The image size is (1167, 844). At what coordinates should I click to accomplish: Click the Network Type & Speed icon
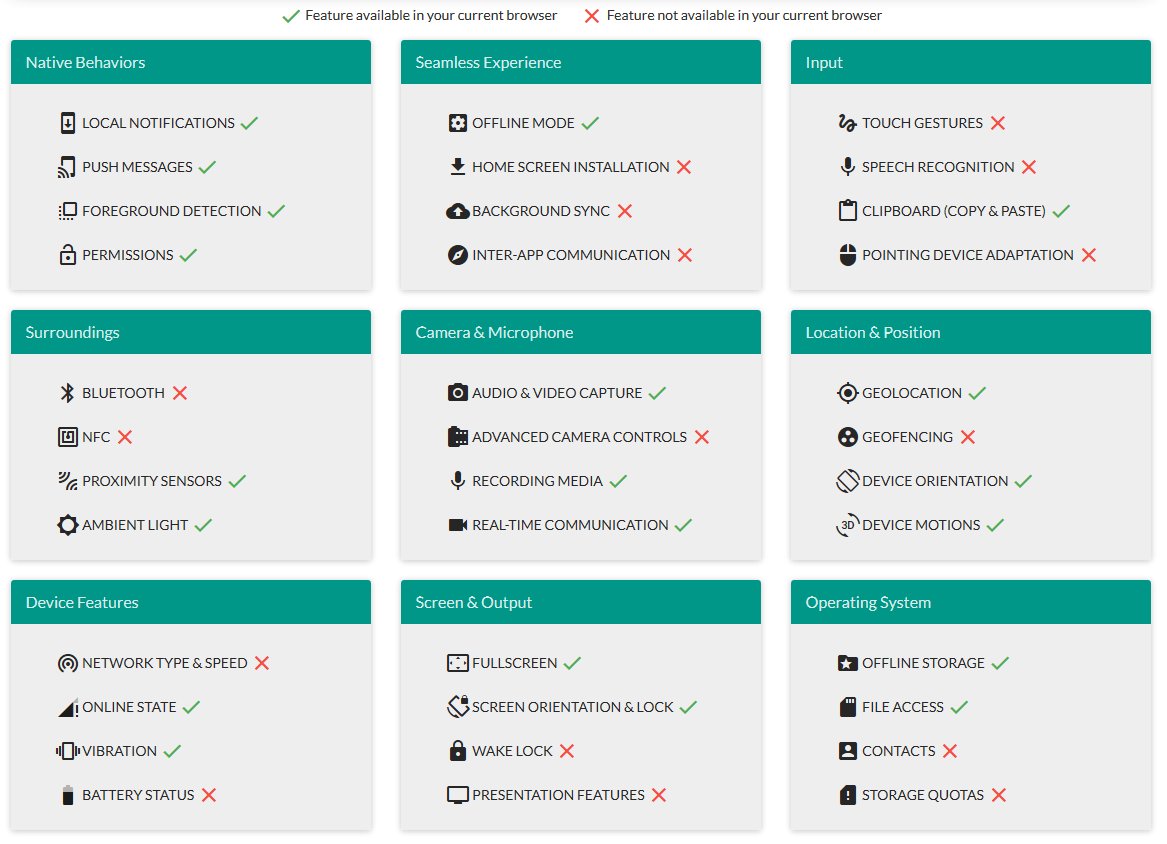click(x=68, y=662)
